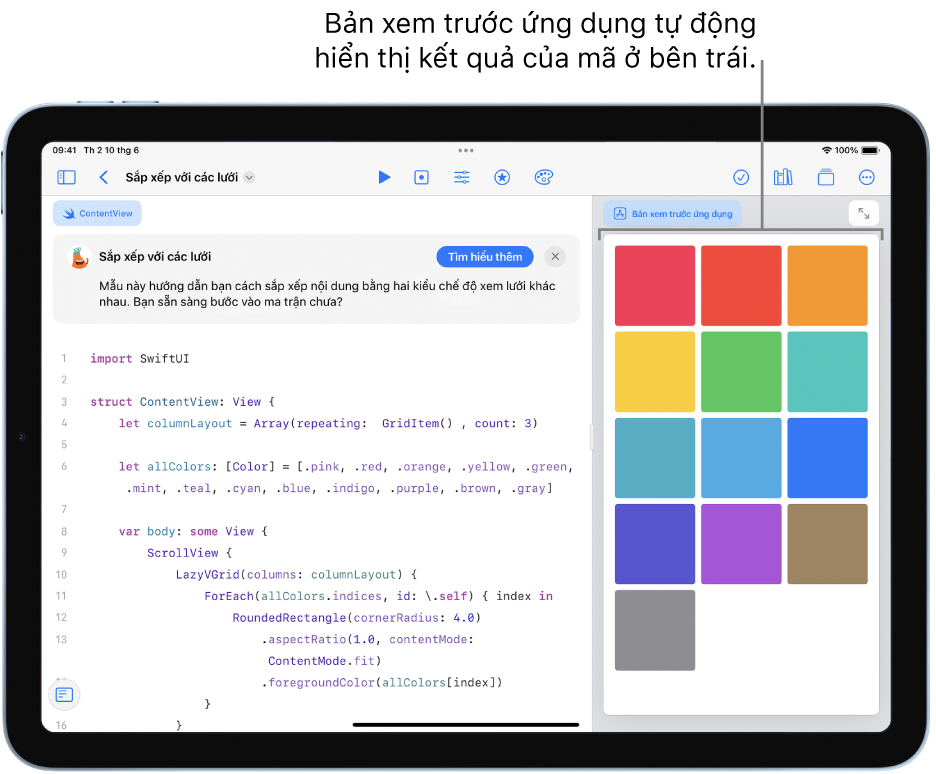Run the code with Play button
The image size is (936, 774).
[384, 177]
